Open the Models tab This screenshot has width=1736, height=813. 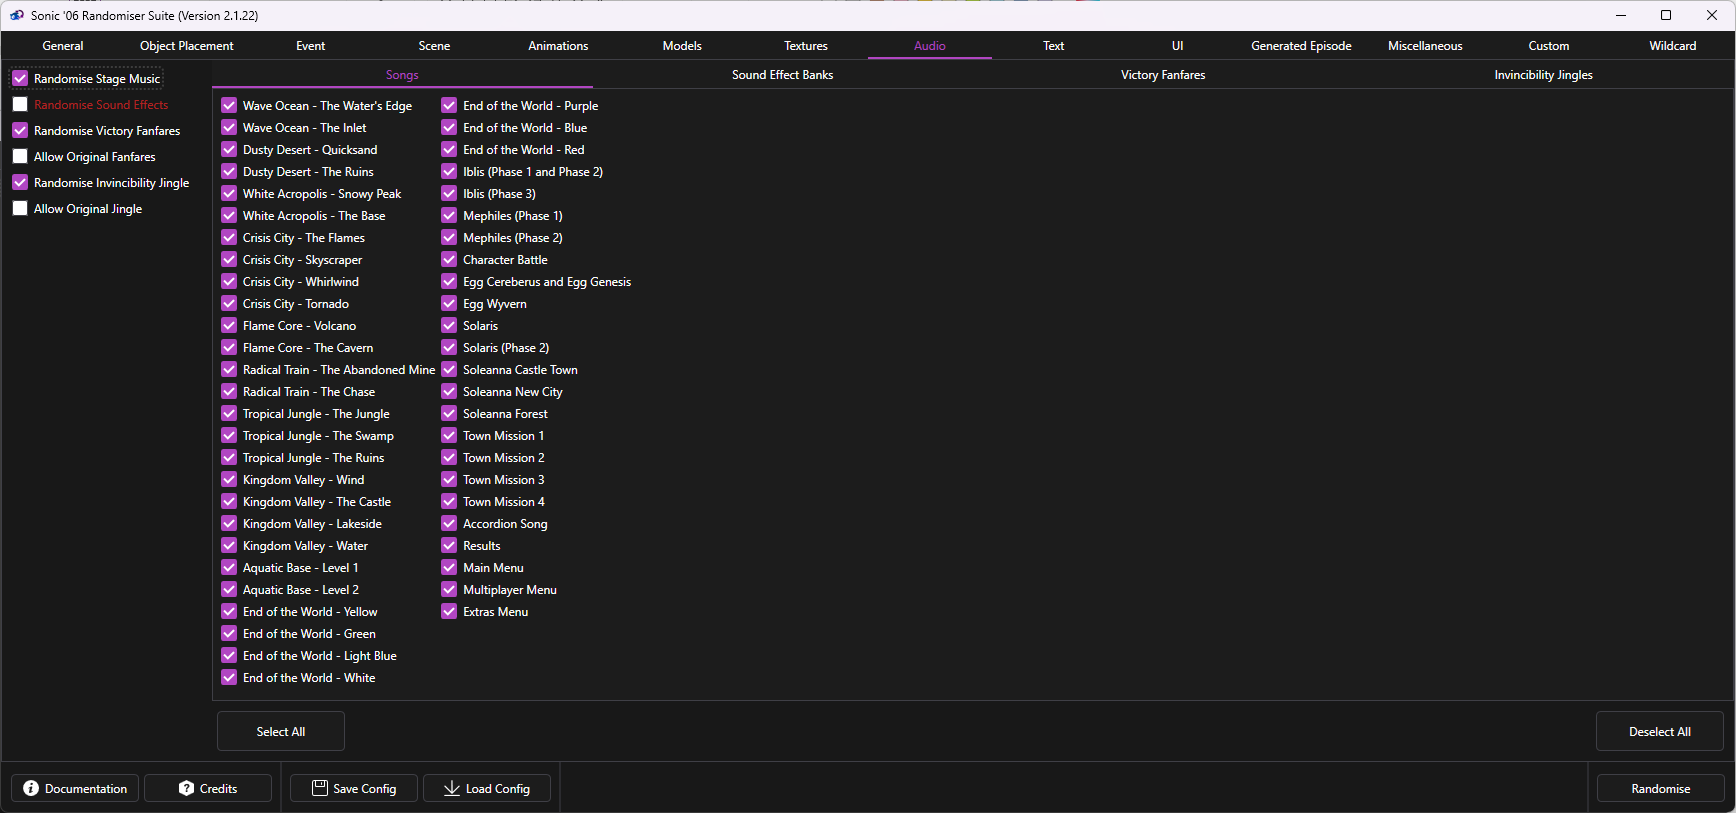(x=682, y=46)
